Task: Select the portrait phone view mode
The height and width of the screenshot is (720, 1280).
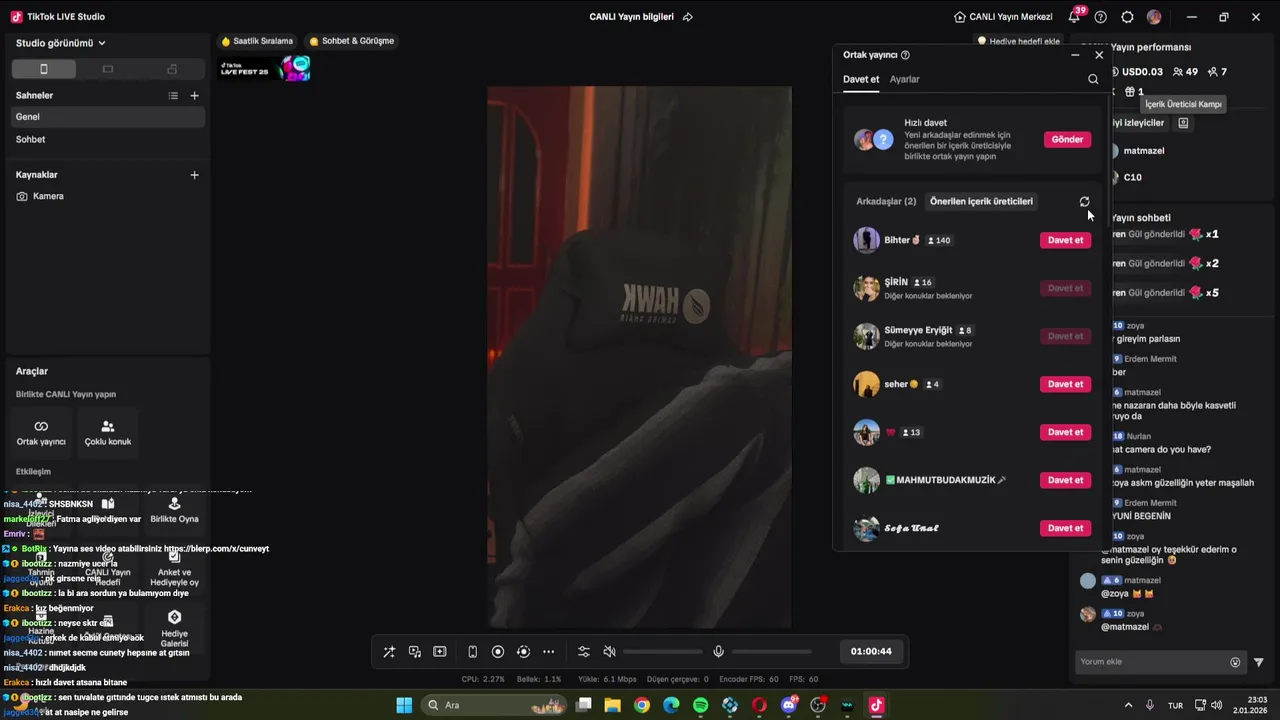Action: pos(43,69)
